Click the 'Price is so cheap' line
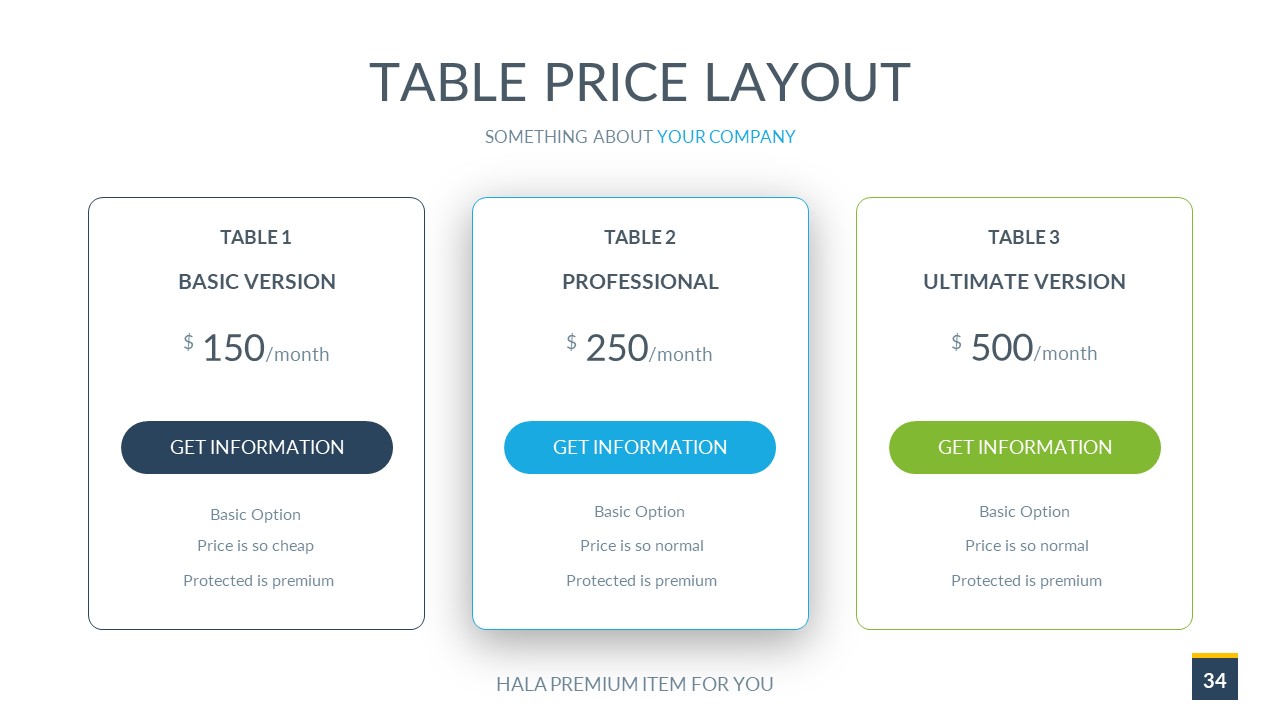 (256, 546)
